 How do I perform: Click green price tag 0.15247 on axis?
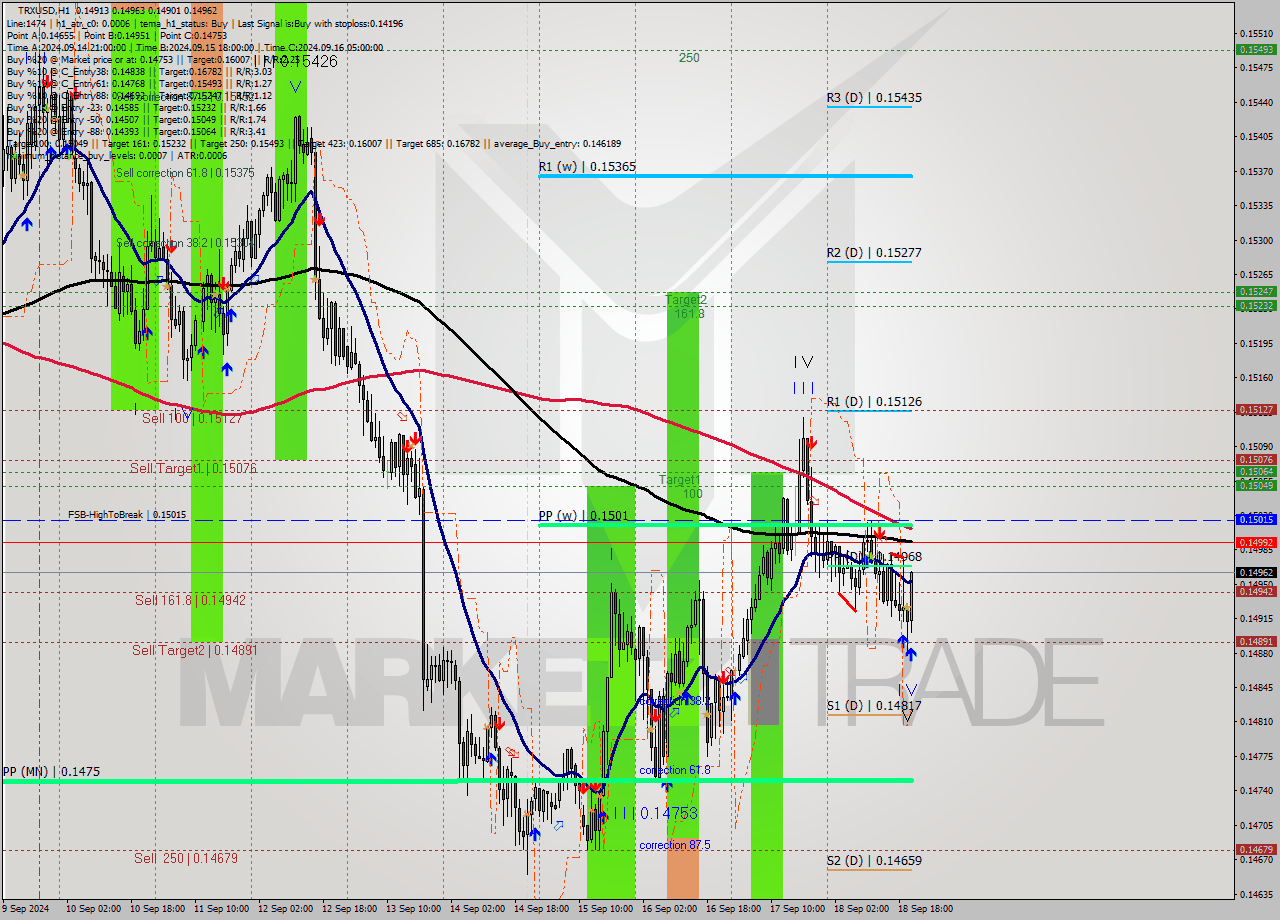(1256, 292)
